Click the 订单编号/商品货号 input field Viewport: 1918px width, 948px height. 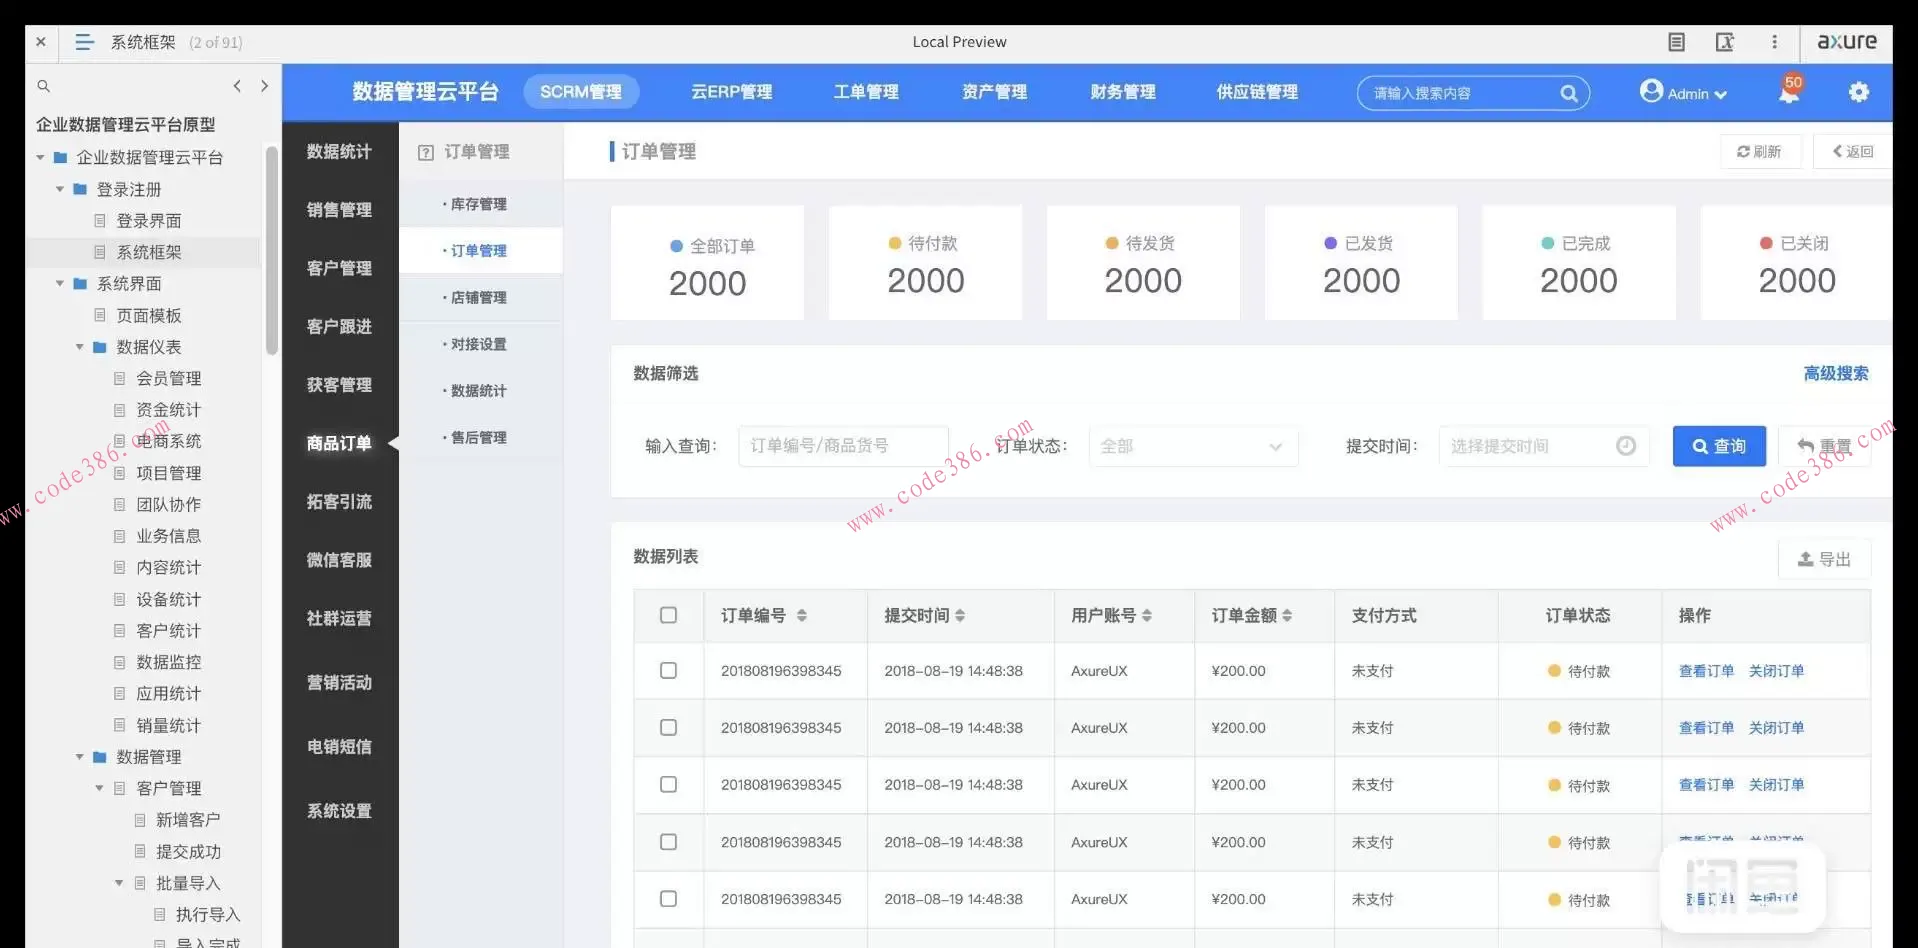843,446
